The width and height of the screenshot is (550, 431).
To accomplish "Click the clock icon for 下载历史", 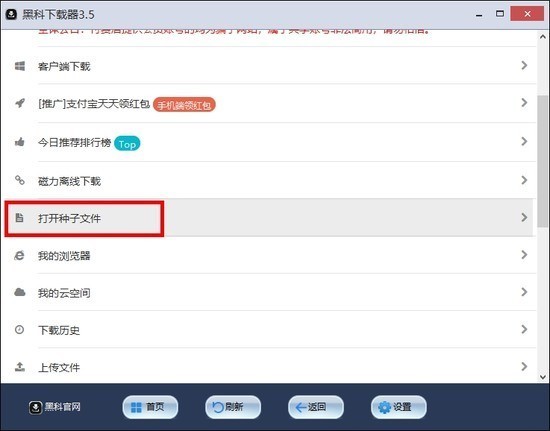I will (19, 330).
